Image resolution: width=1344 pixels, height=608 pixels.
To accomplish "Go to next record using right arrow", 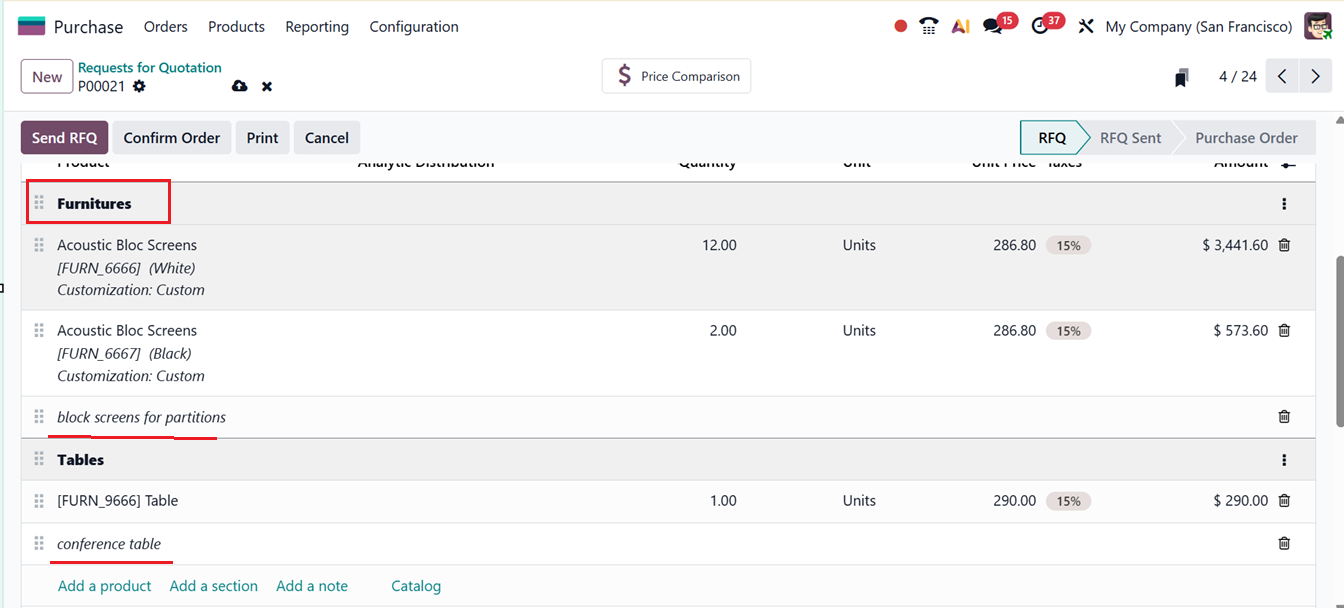I will point(1315,77).
